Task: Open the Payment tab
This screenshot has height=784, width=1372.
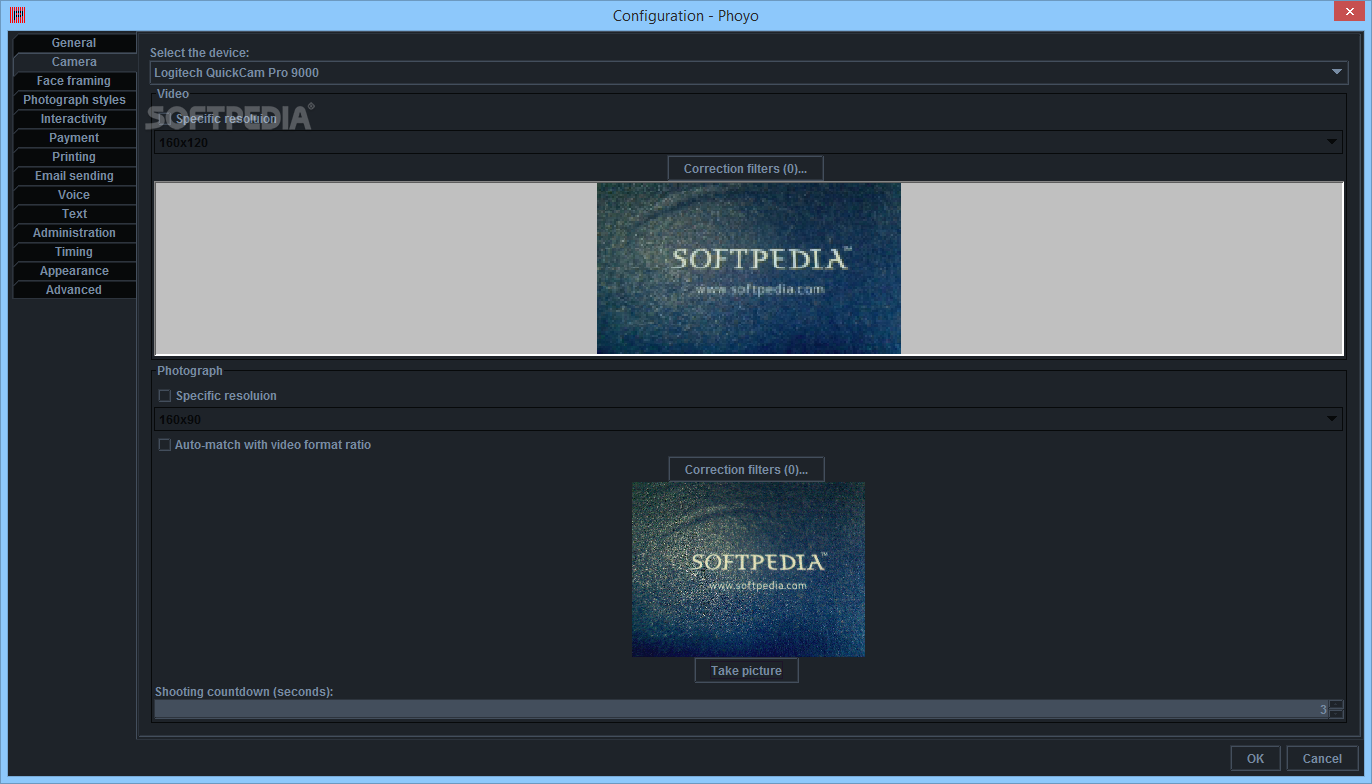Action: pyautogui.click(x=74, y=138)
